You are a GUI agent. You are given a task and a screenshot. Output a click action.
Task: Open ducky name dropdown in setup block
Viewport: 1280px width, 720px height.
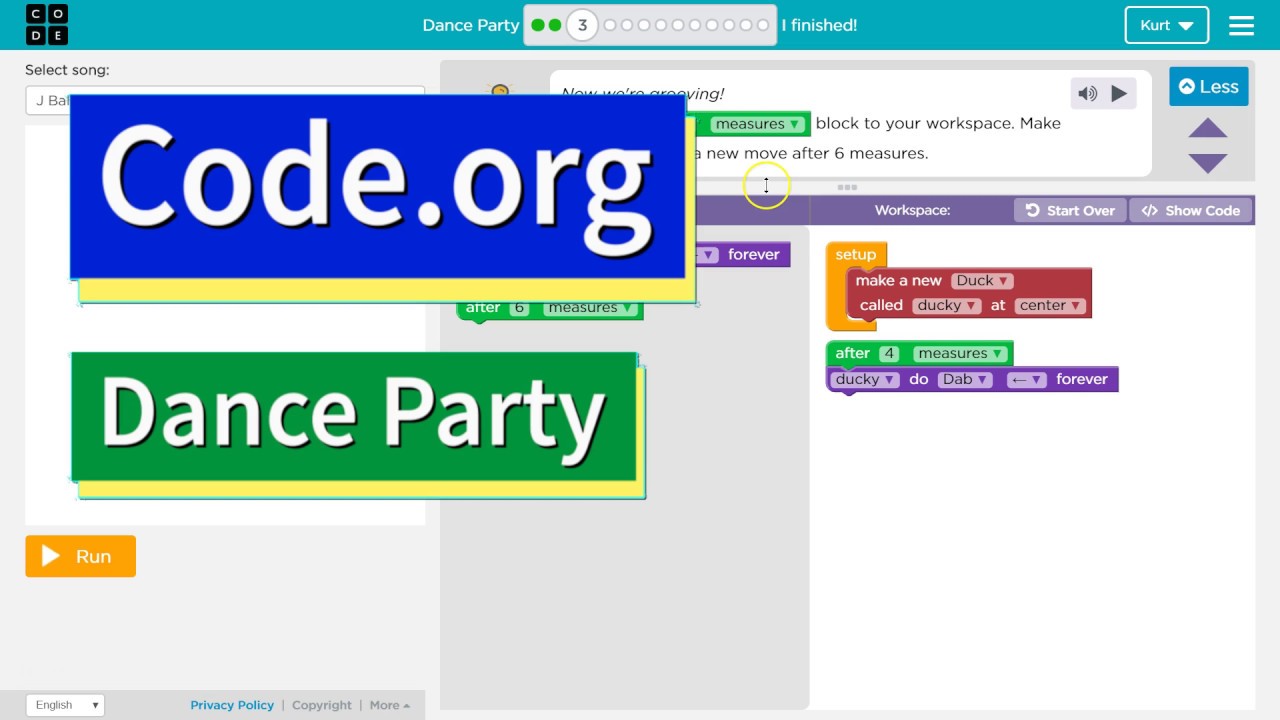point(946,306)
